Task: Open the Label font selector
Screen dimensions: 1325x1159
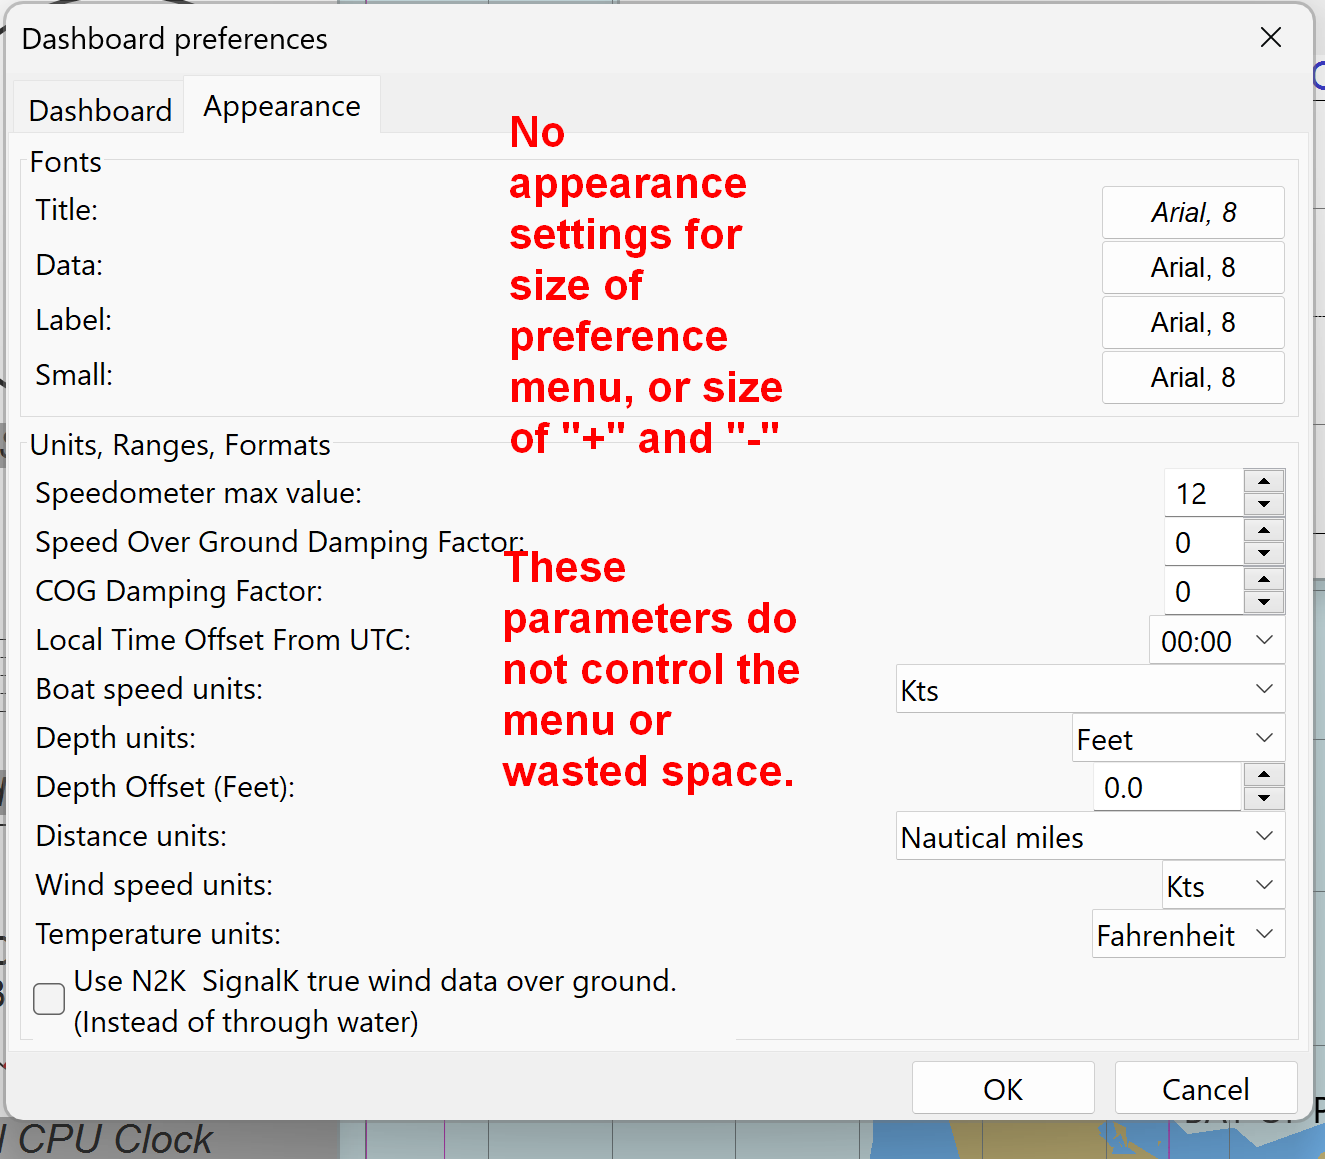Action: tap(1192, 322)
